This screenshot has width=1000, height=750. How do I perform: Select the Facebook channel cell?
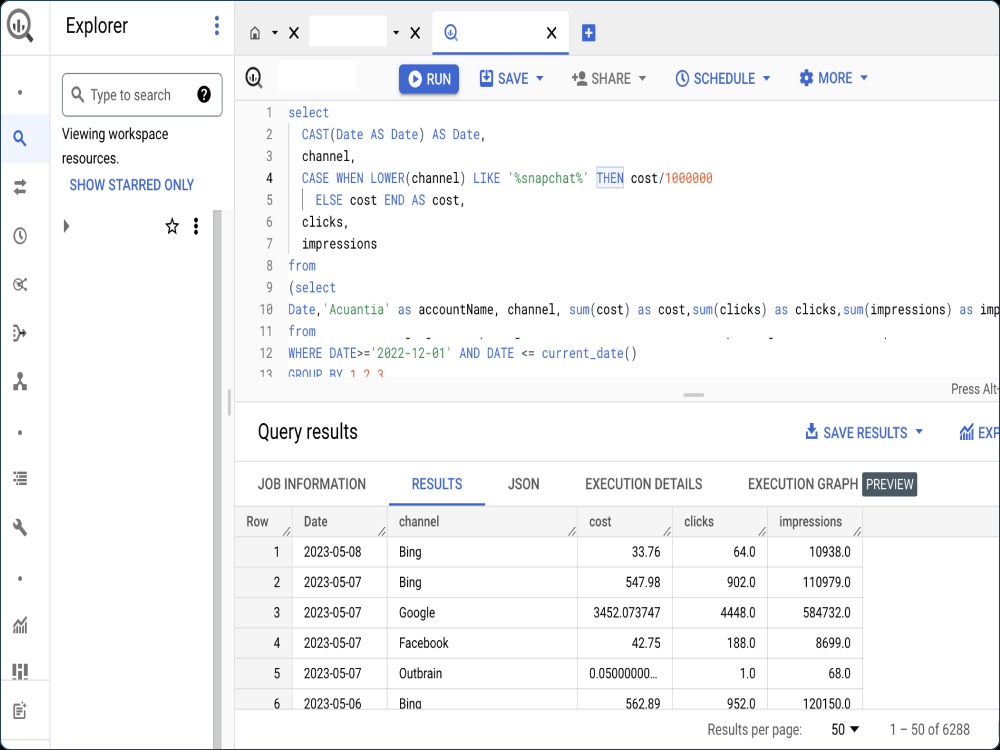pos(482,643)
